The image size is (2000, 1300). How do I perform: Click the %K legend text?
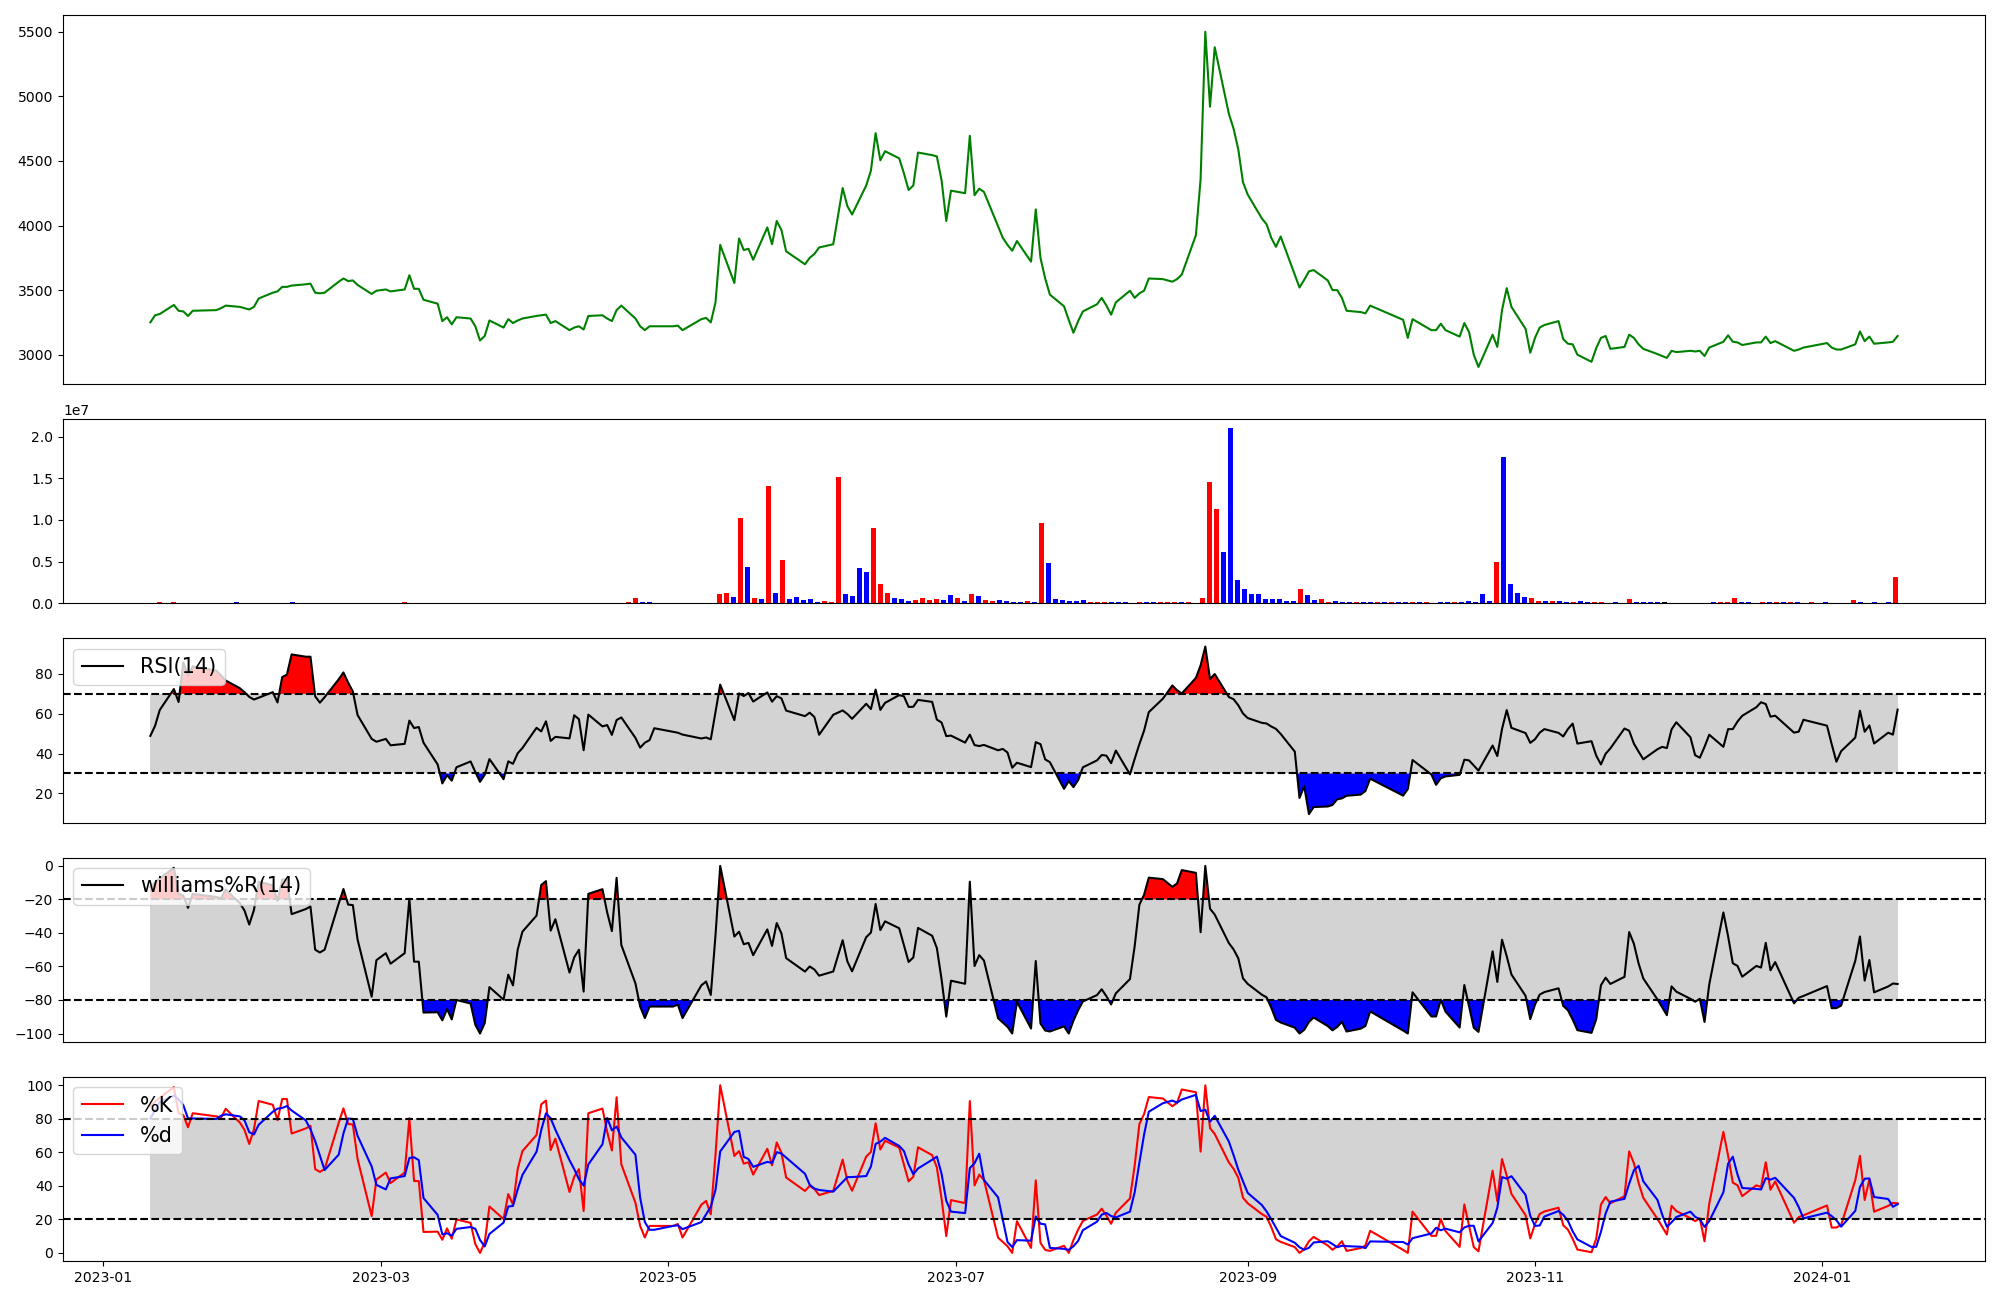point(155,1105)
